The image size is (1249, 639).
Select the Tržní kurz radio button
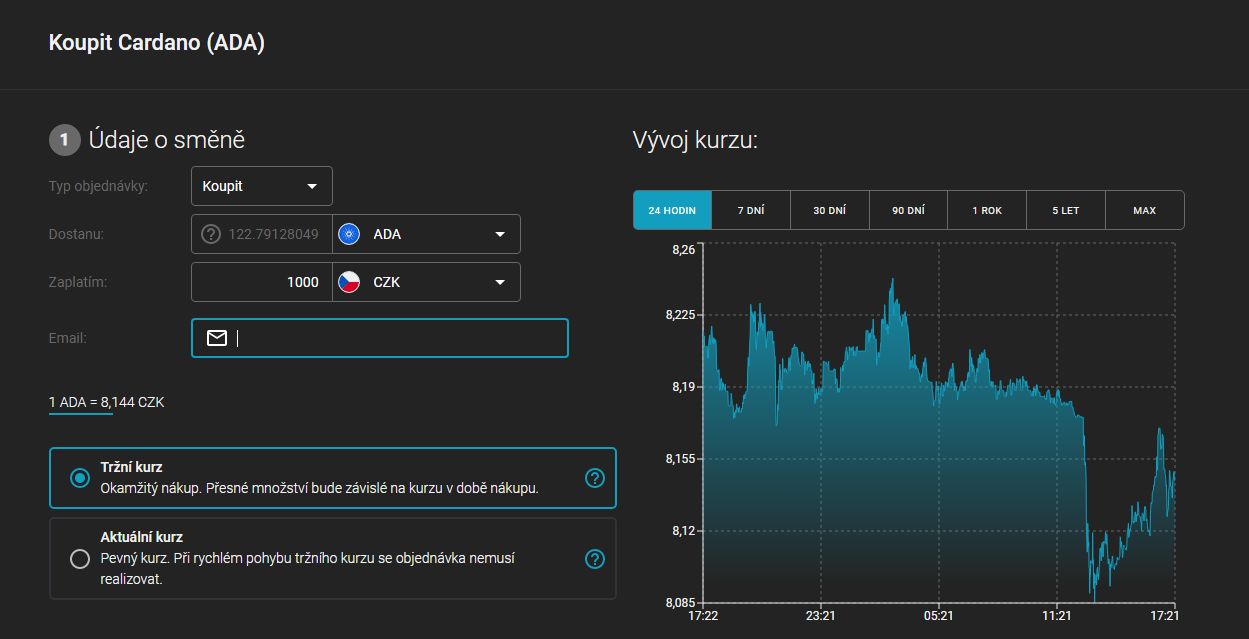click(x=80, y=478)
